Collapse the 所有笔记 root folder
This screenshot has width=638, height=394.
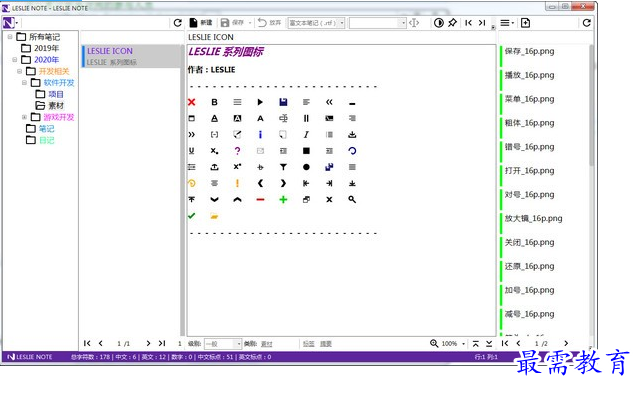point(10,37)
